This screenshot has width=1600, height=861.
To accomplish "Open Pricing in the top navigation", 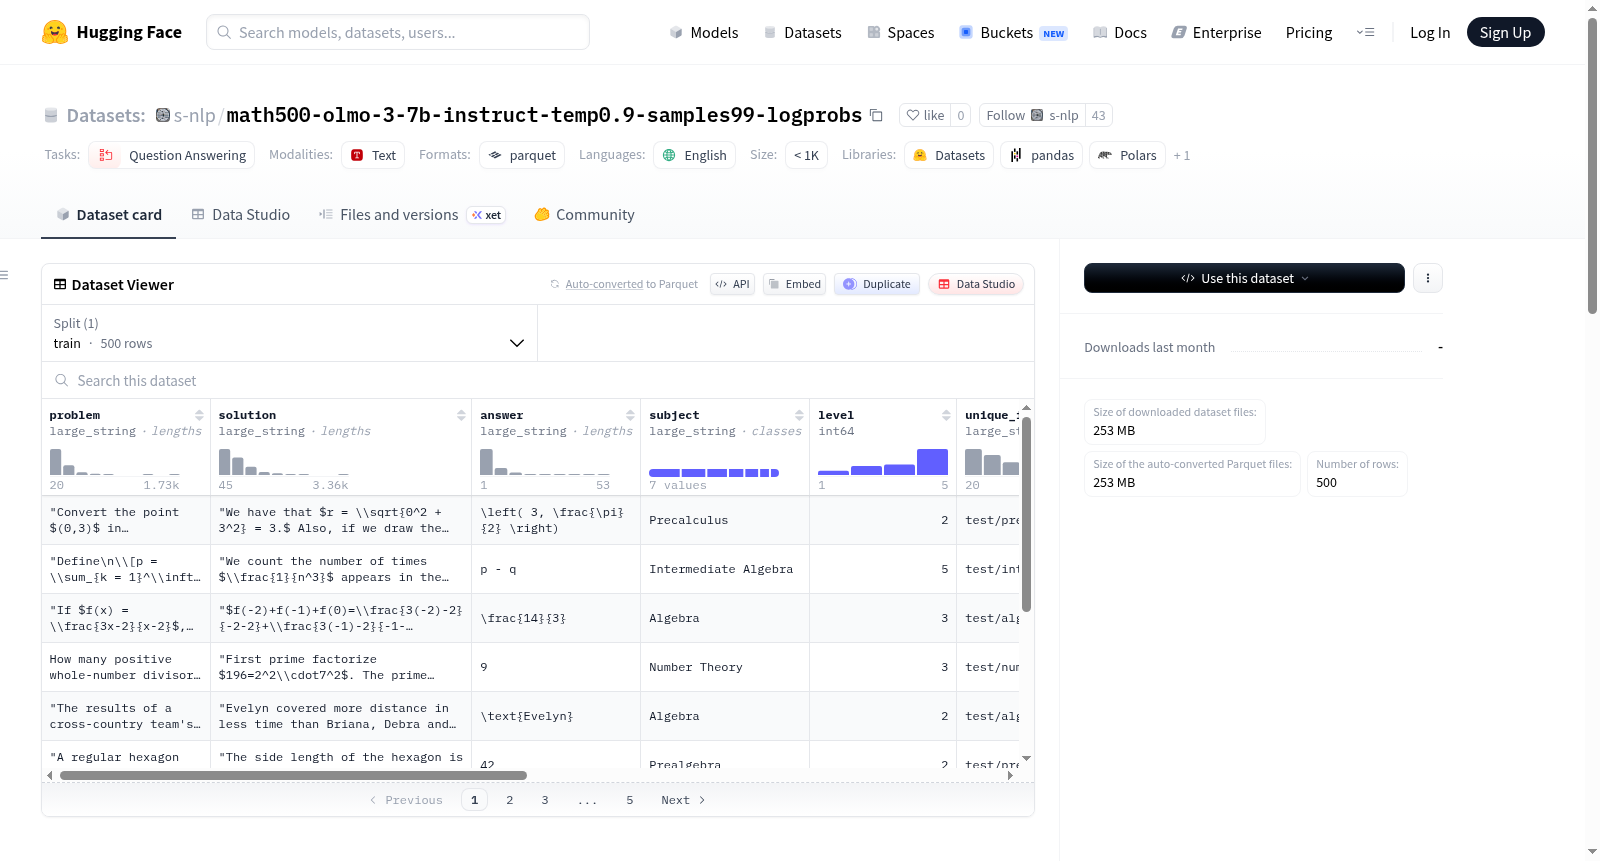I will (1309, 32).
